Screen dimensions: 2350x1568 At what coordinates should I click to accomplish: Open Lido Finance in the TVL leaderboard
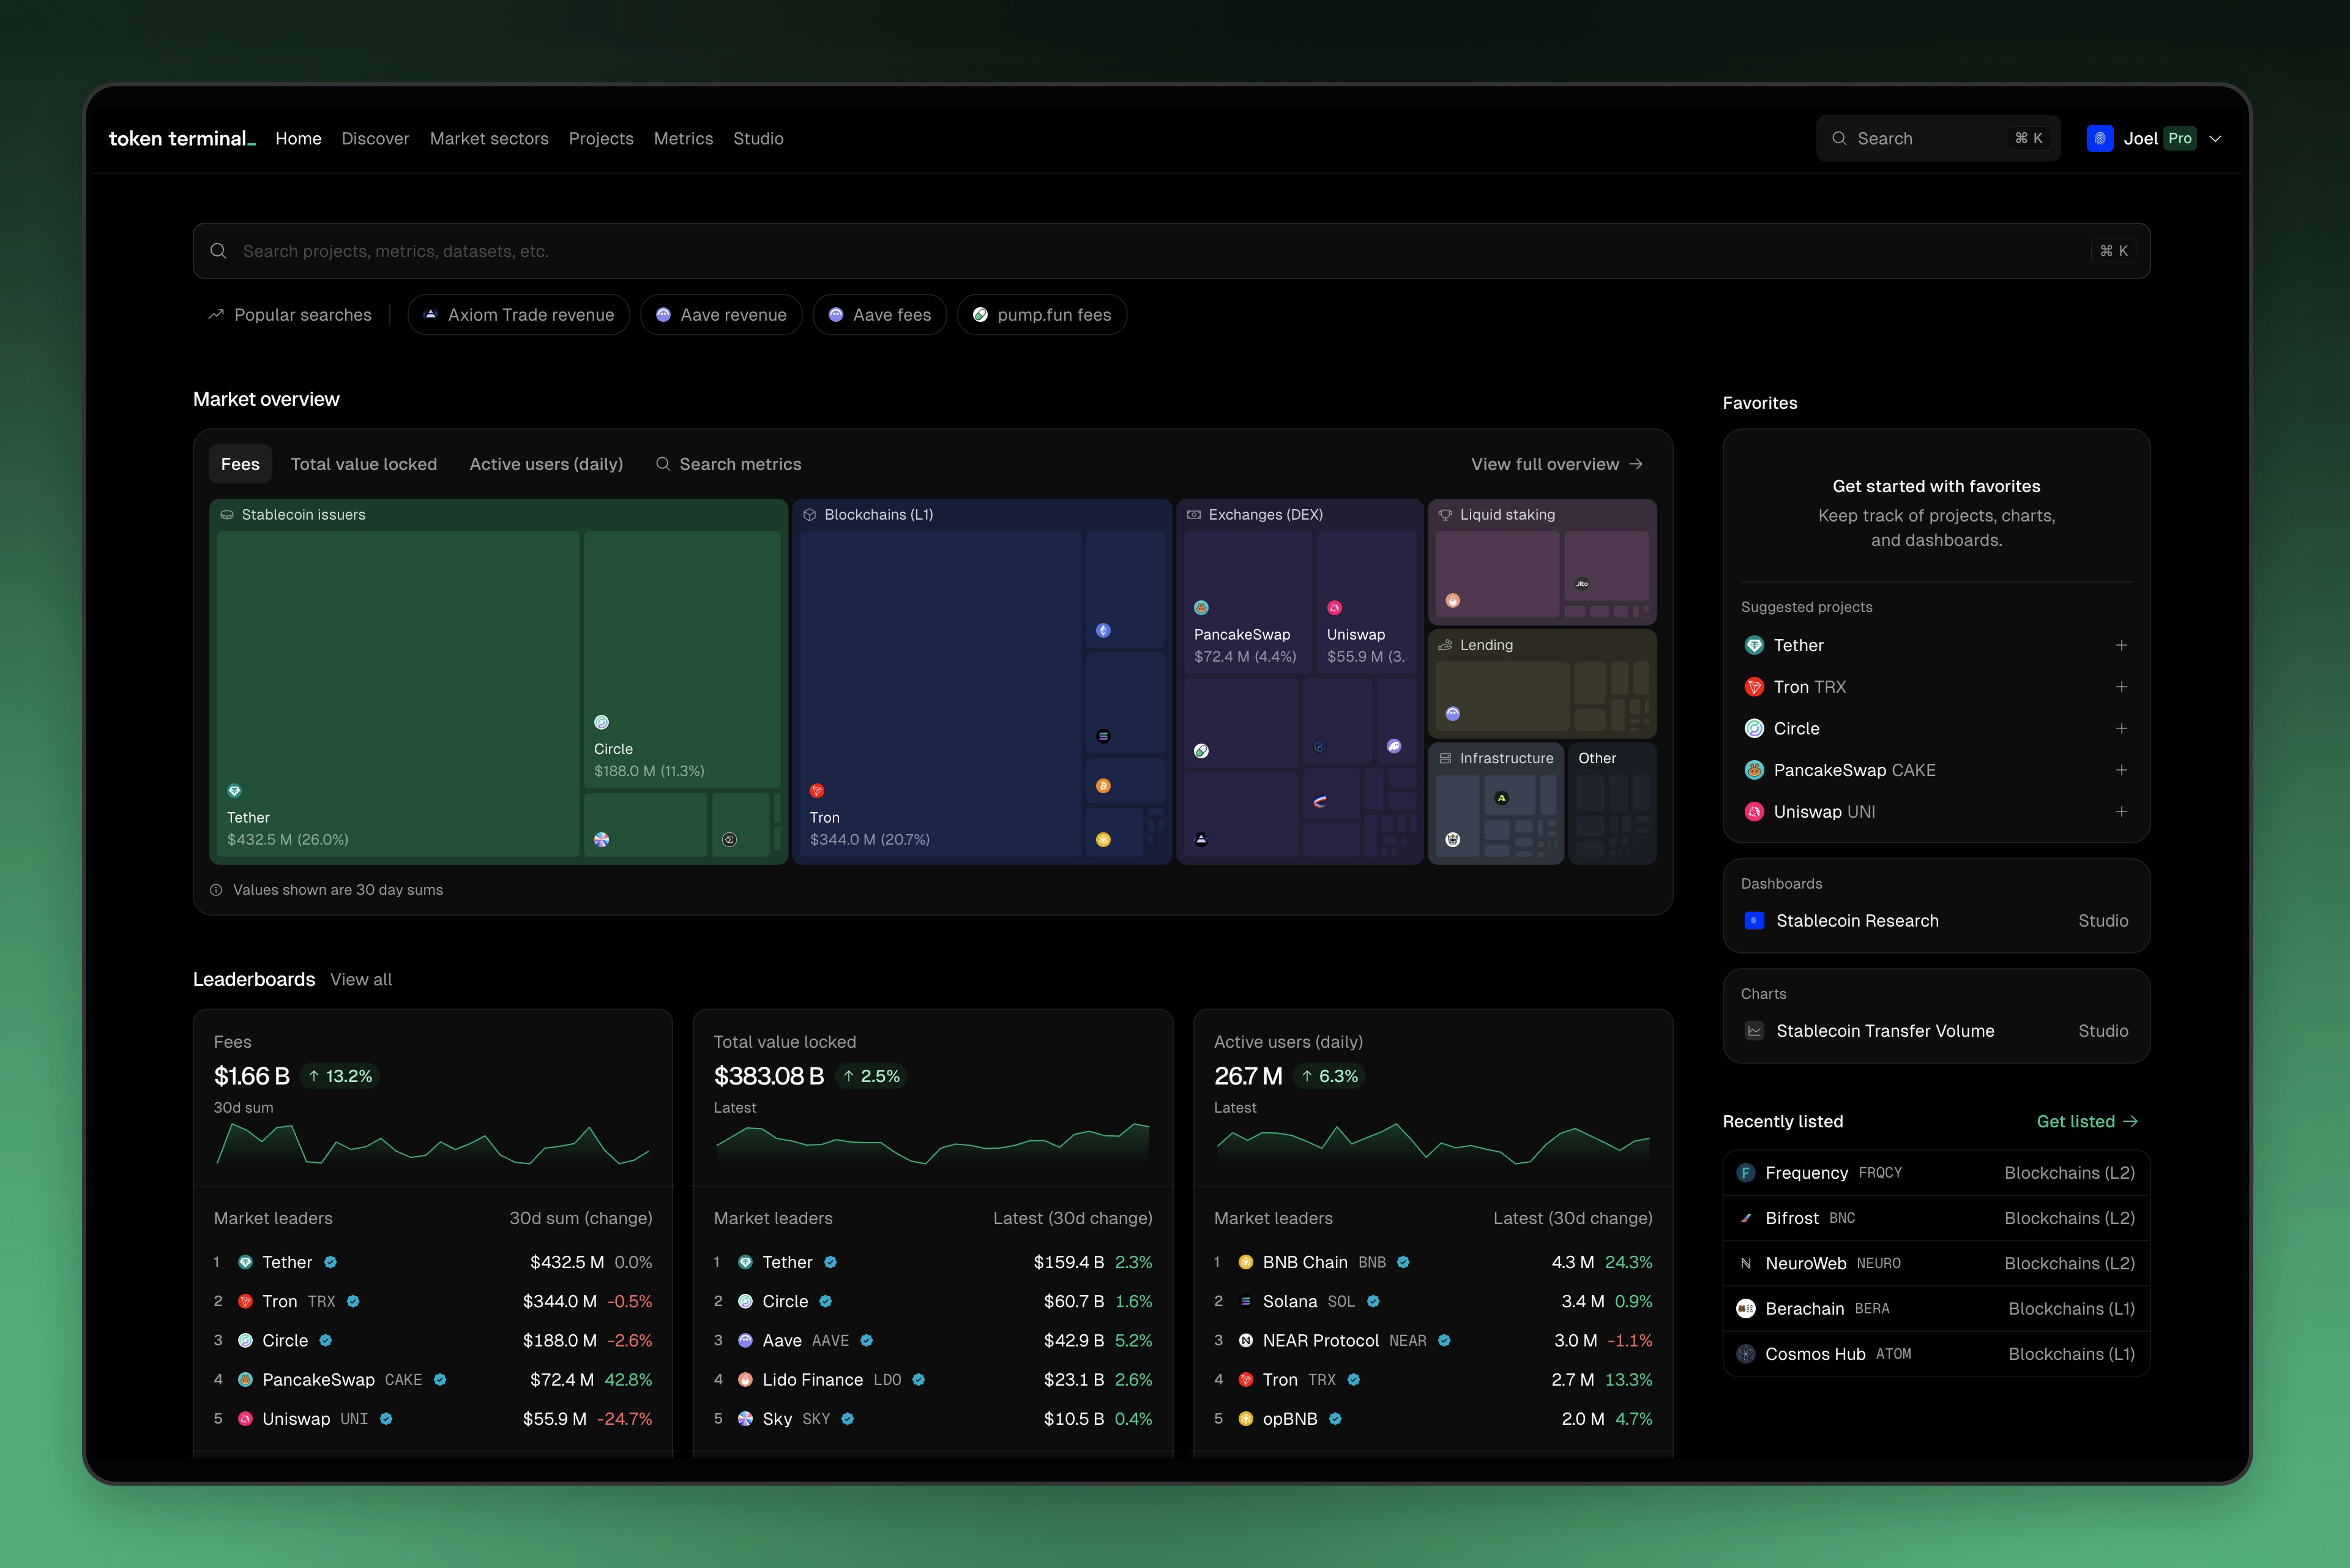click(933, 1380)
